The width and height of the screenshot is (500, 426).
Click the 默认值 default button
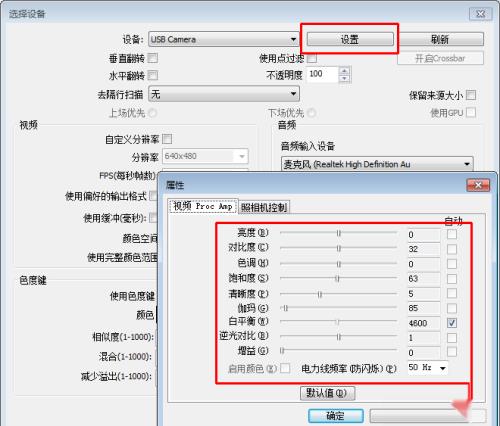click(327, 393)
